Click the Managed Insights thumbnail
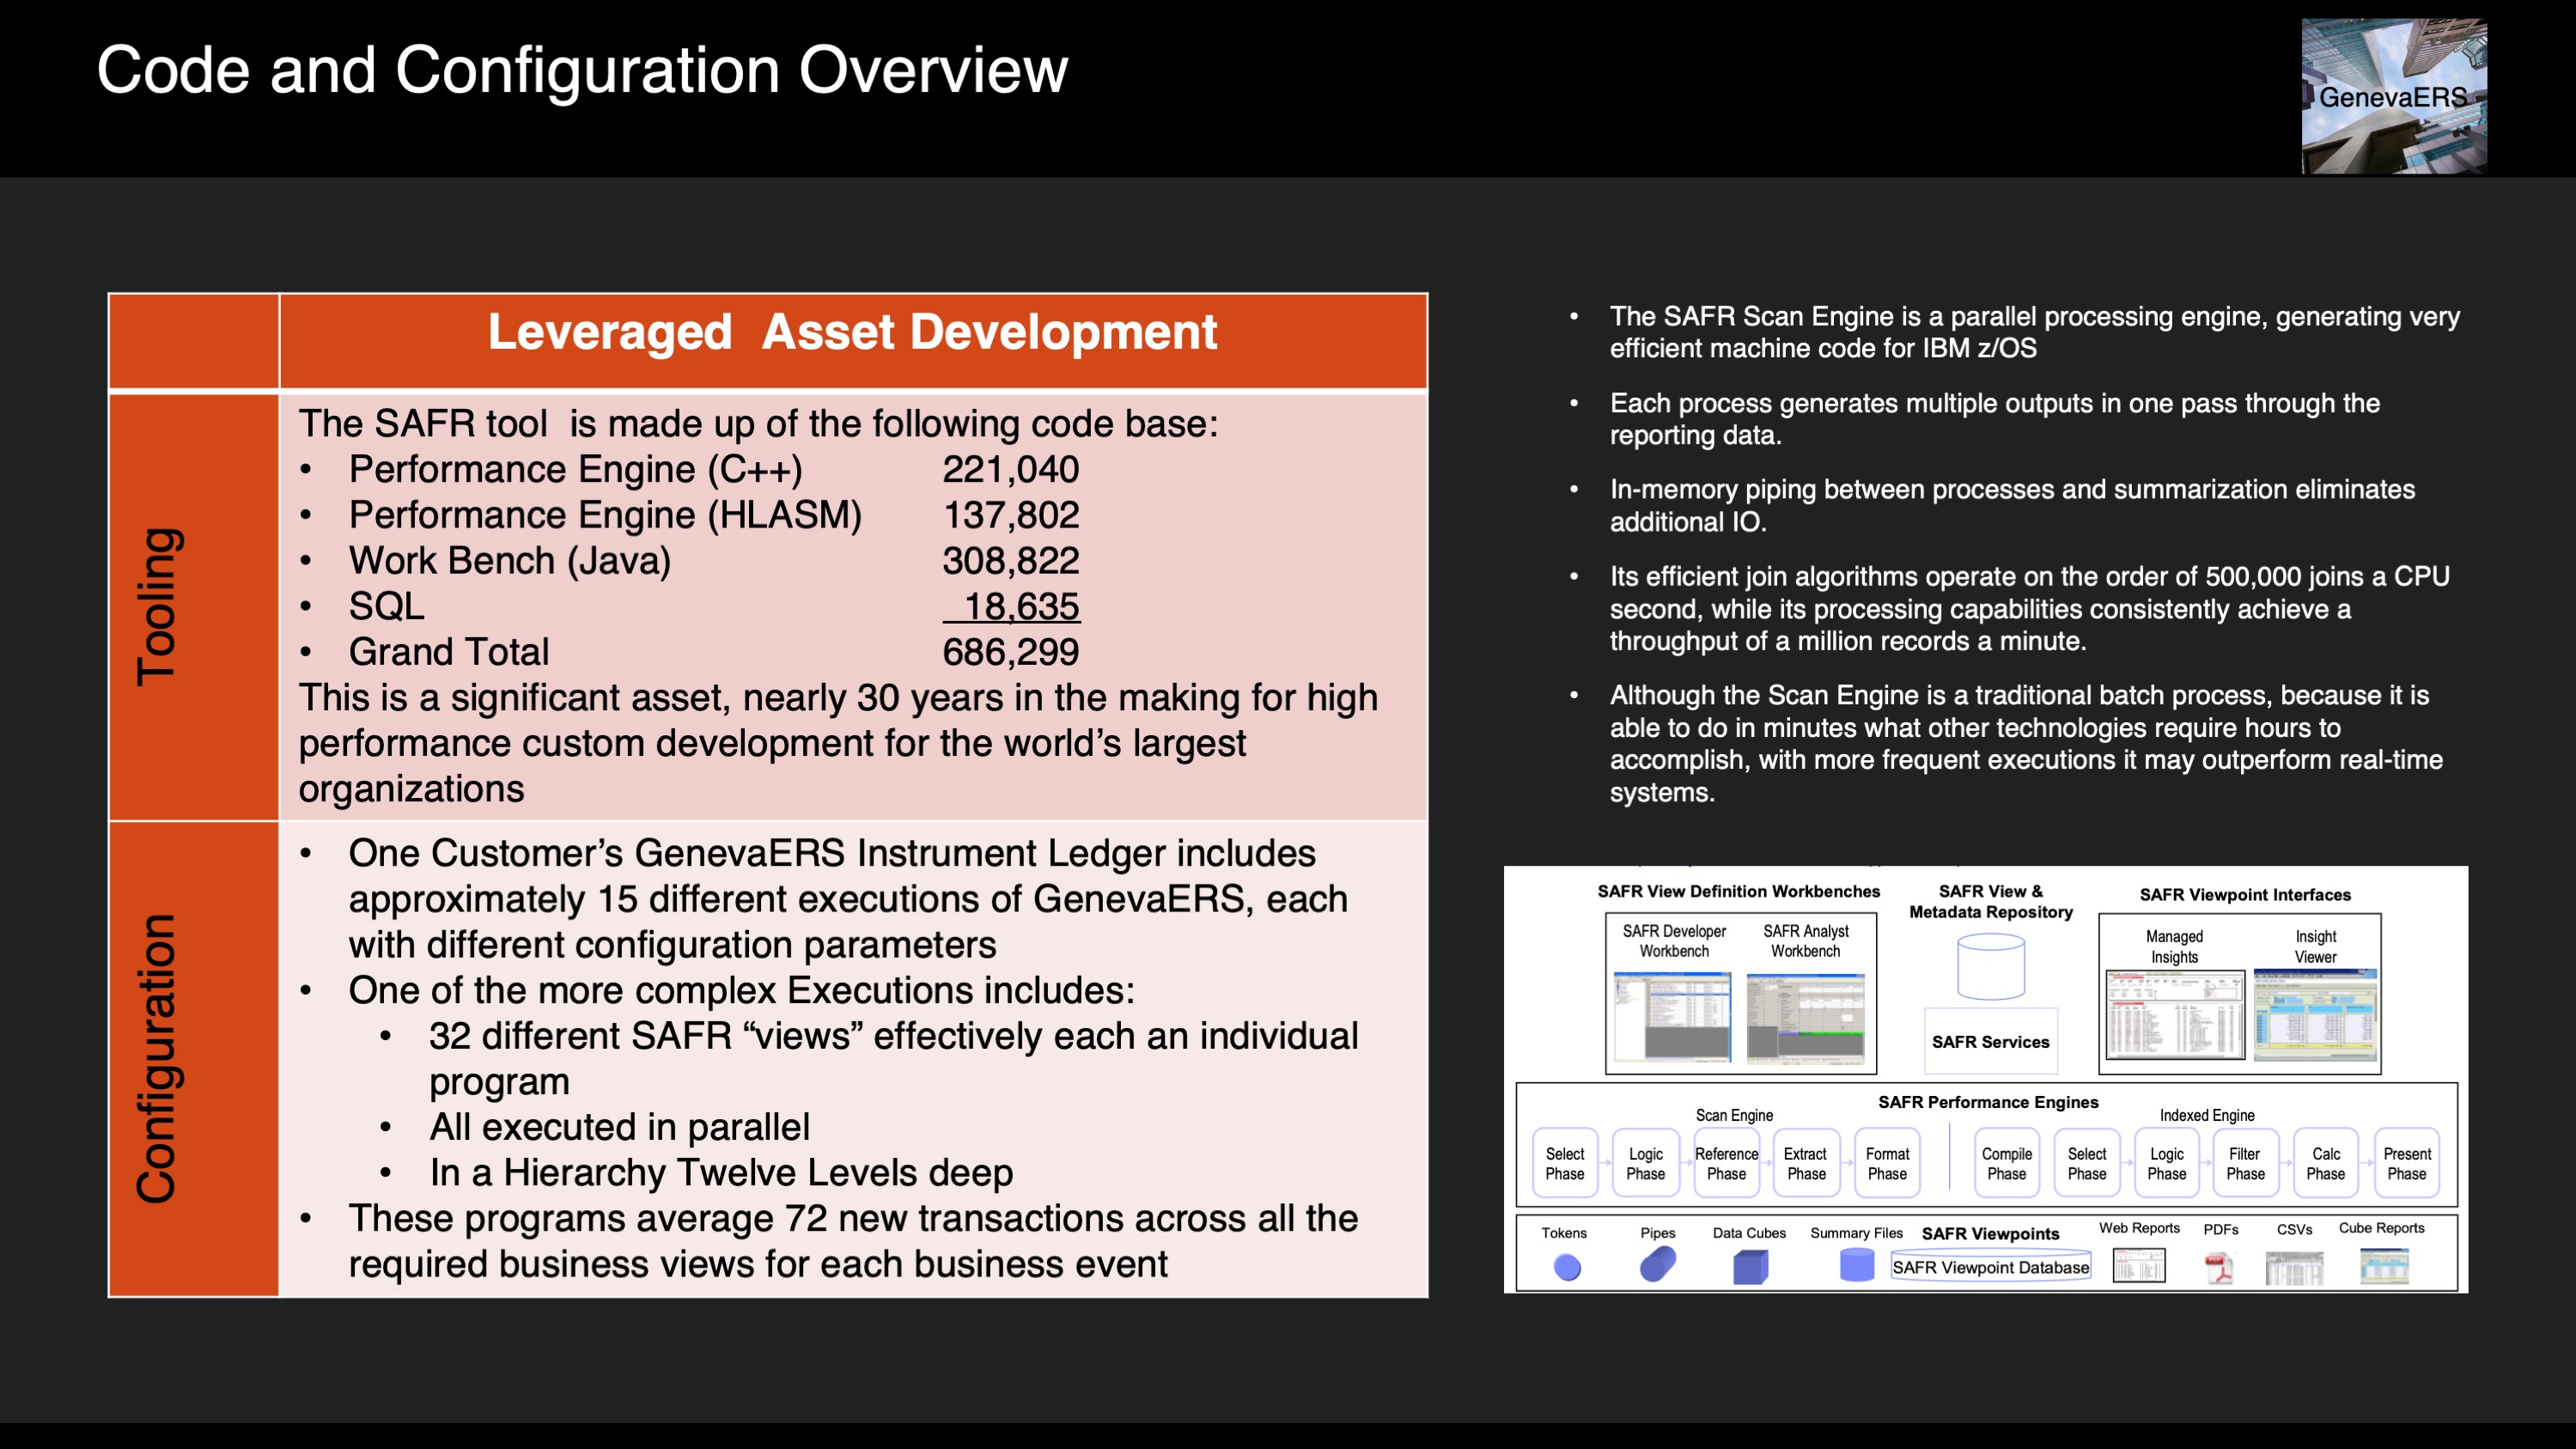The width and height of the screenshot is (2576, 1449). (x=2175, y=1014)
